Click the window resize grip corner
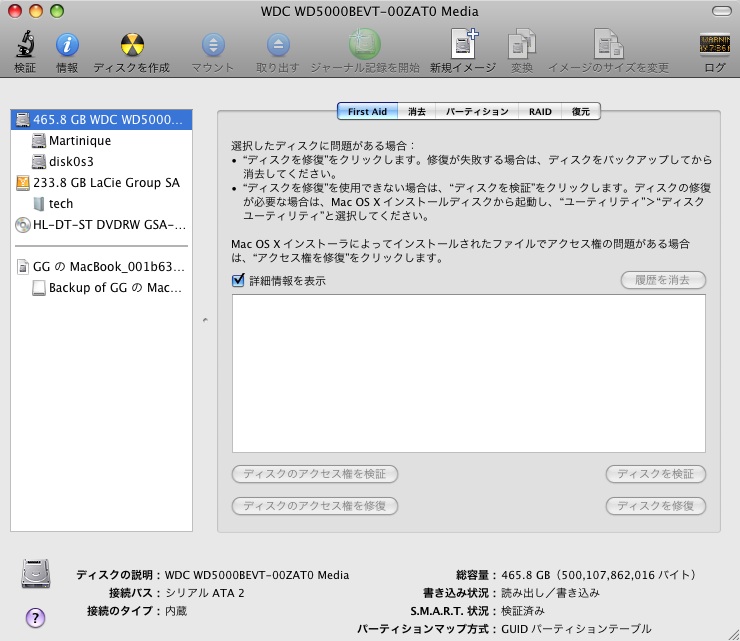 coord(733,635)
